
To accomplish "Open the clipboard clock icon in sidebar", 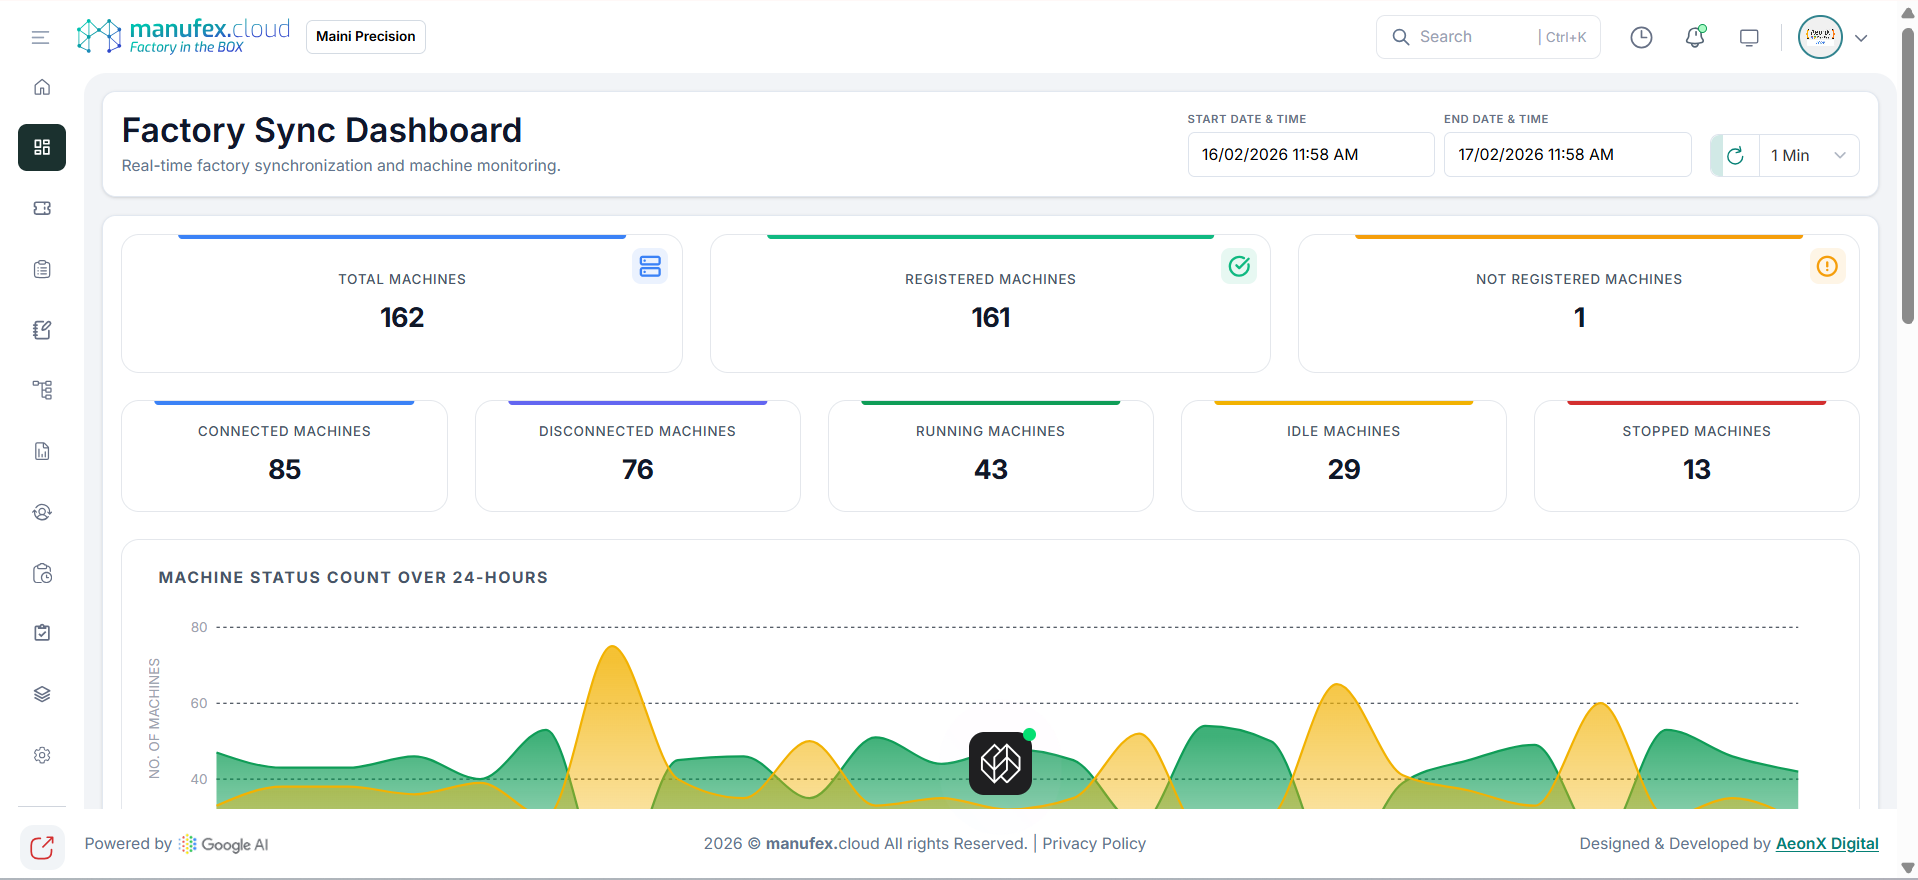I will click(x=42, y=573).
